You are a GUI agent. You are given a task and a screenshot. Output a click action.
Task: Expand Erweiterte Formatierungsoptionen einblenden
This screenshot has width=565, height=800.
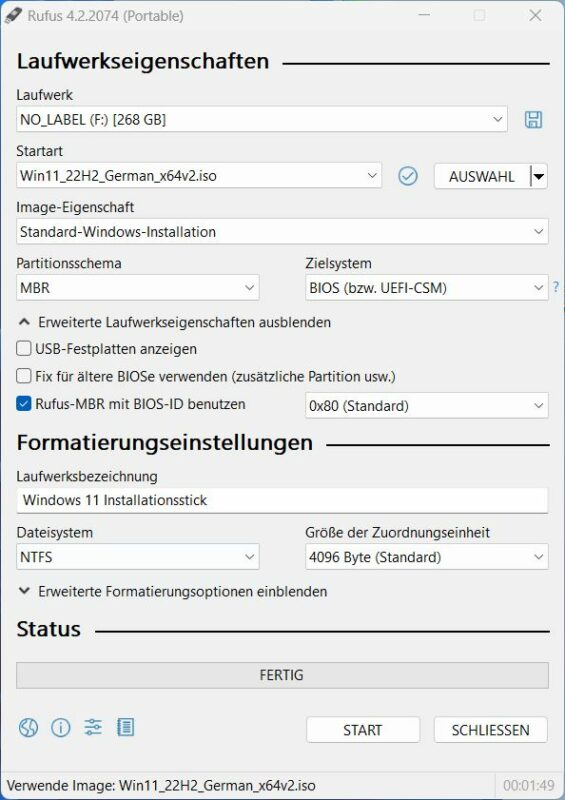pyautogui.click(x=173, y=592)
